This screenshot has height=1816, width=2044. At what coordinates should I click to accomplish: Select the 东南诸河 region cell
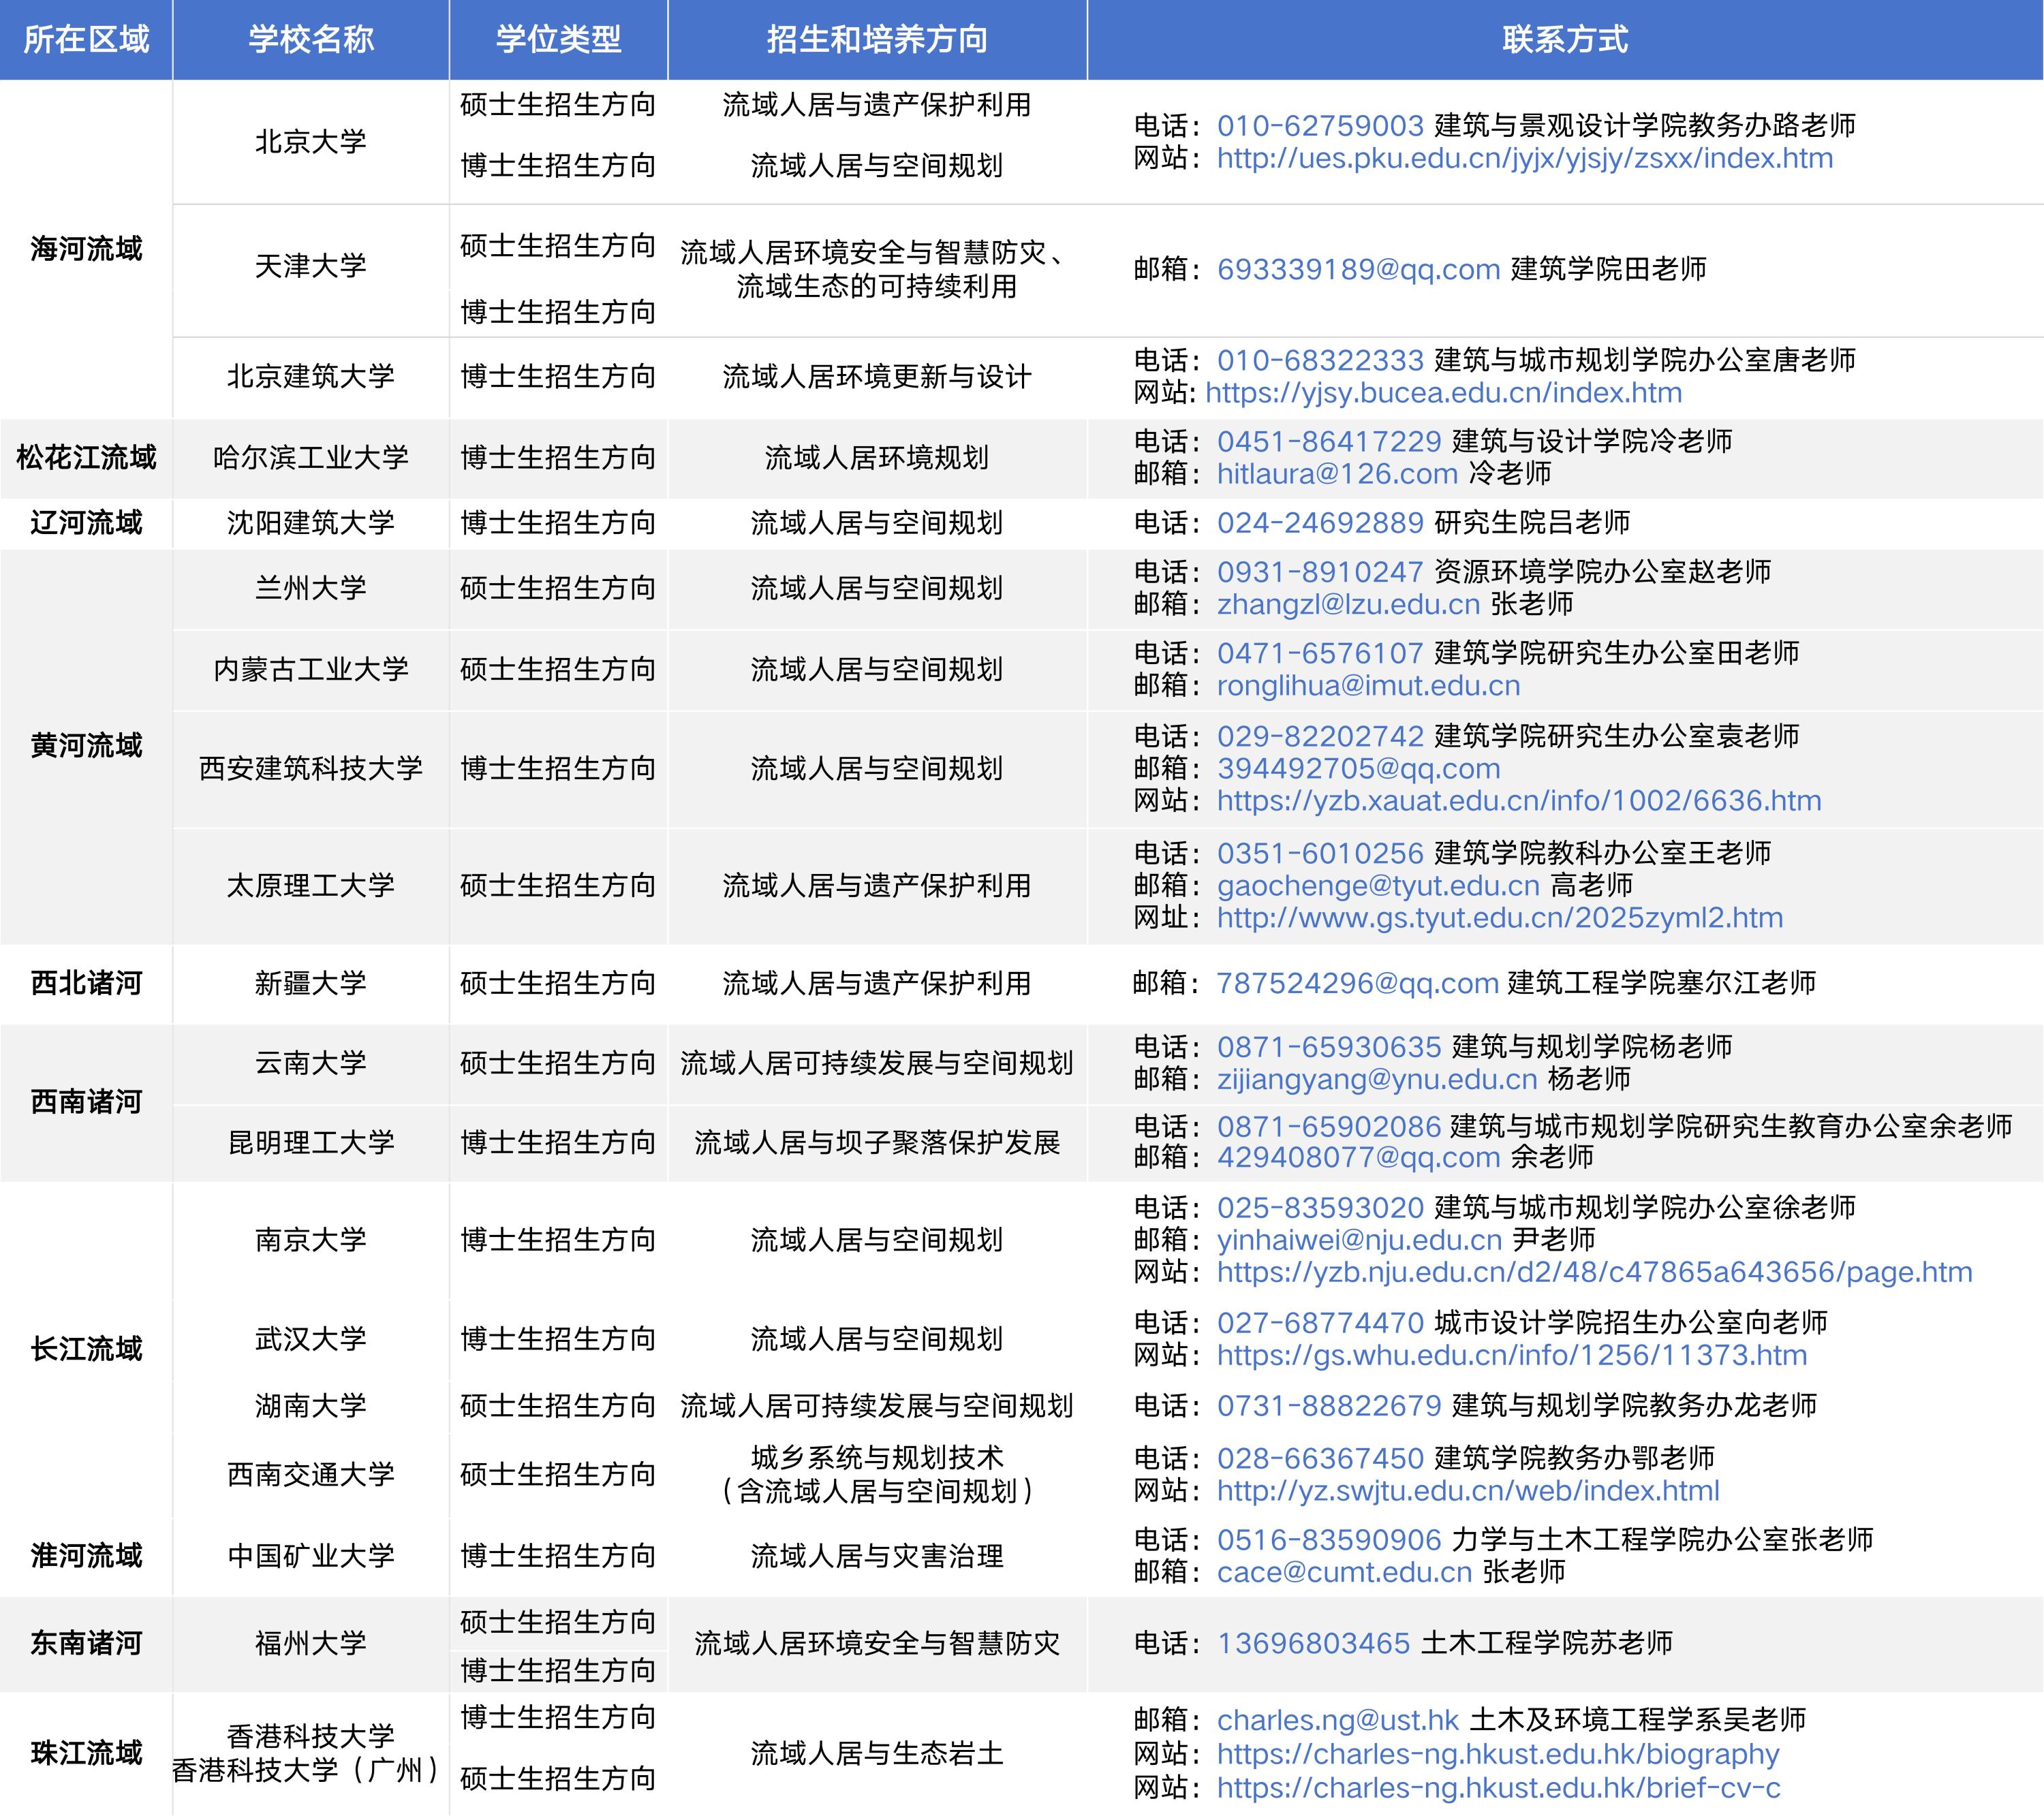86,1643
